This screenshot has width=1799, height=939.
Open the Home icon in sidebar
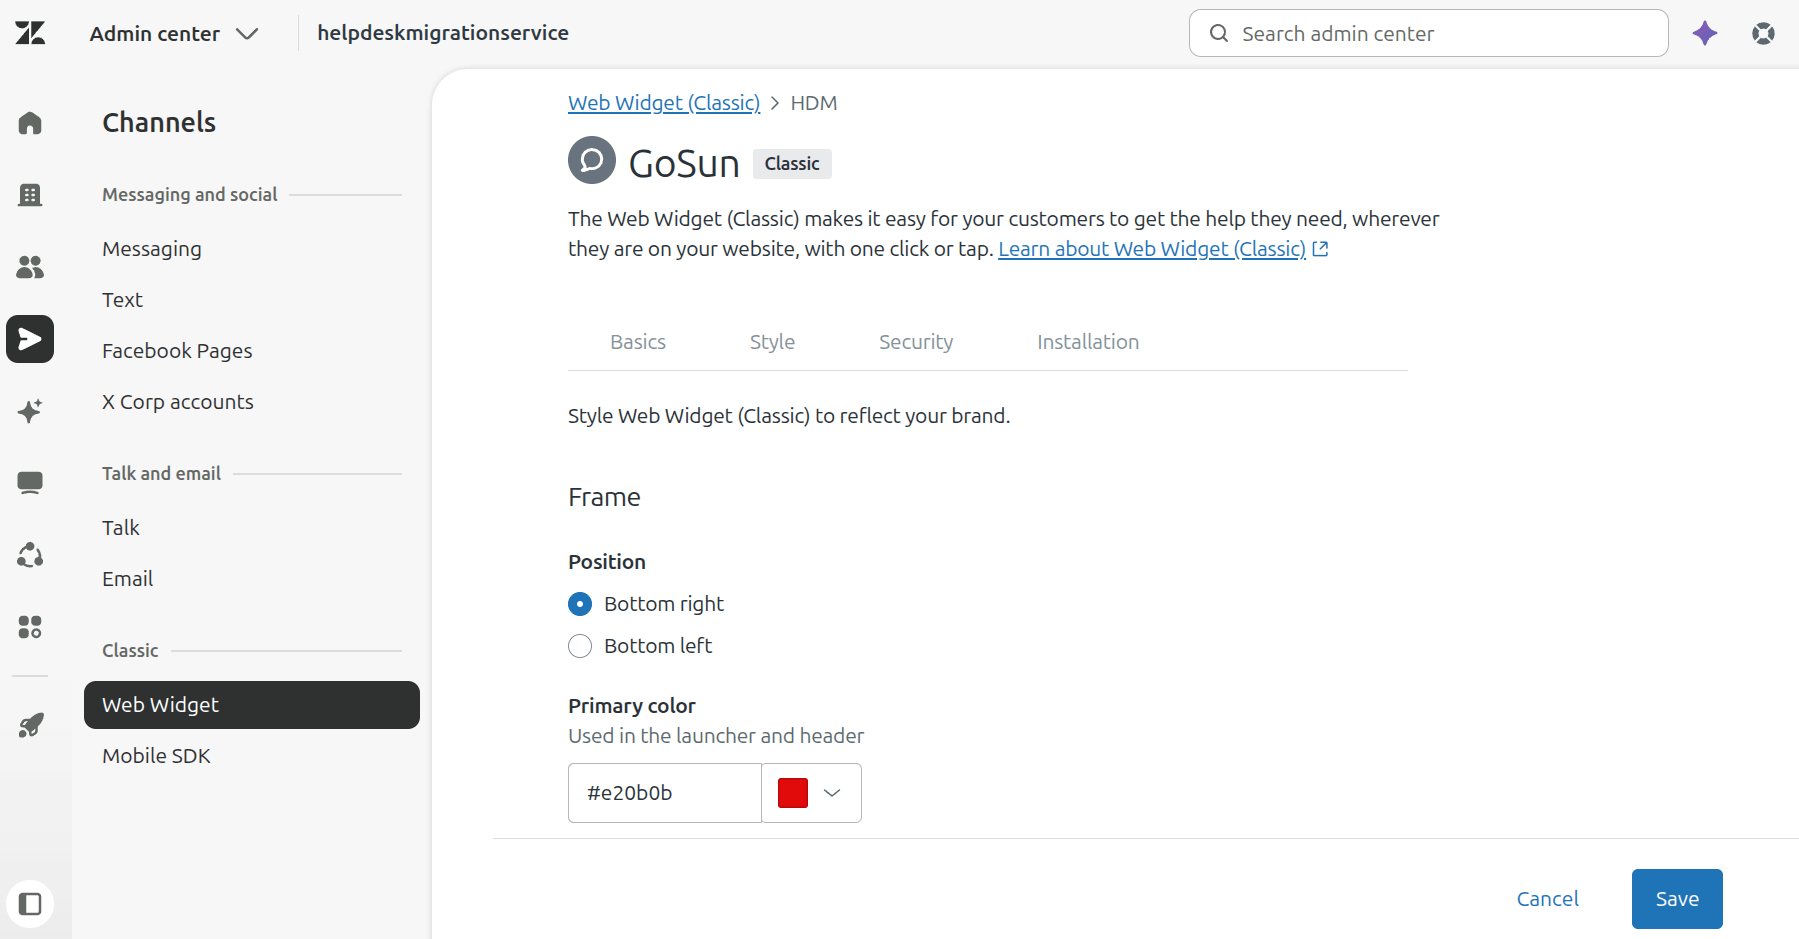point(30,123)
